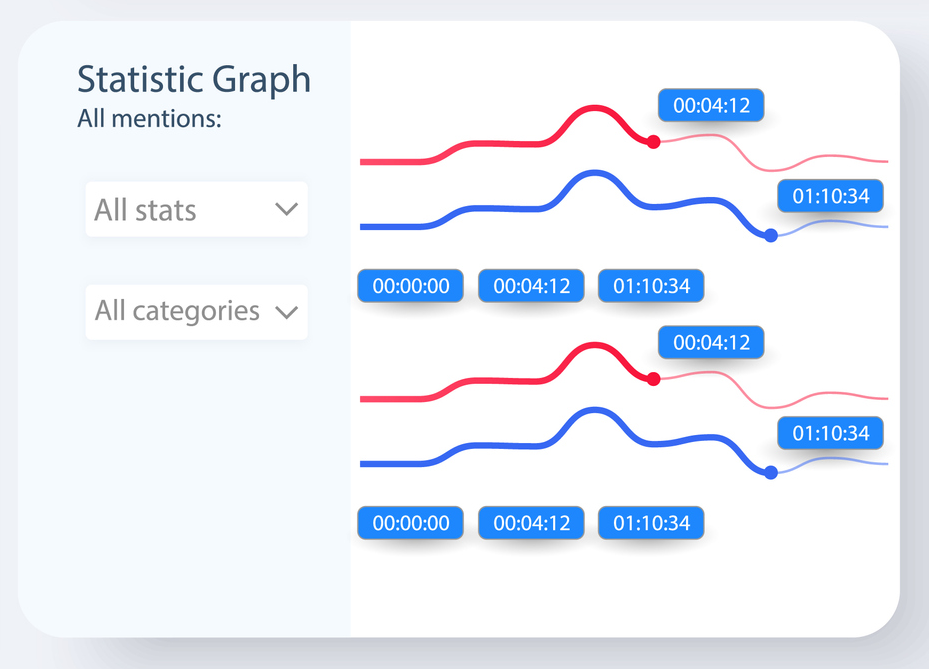This screenshot has width=929, height=669.
Task: Click the red marker dot on bottom graph
Action: pos(654,379)
